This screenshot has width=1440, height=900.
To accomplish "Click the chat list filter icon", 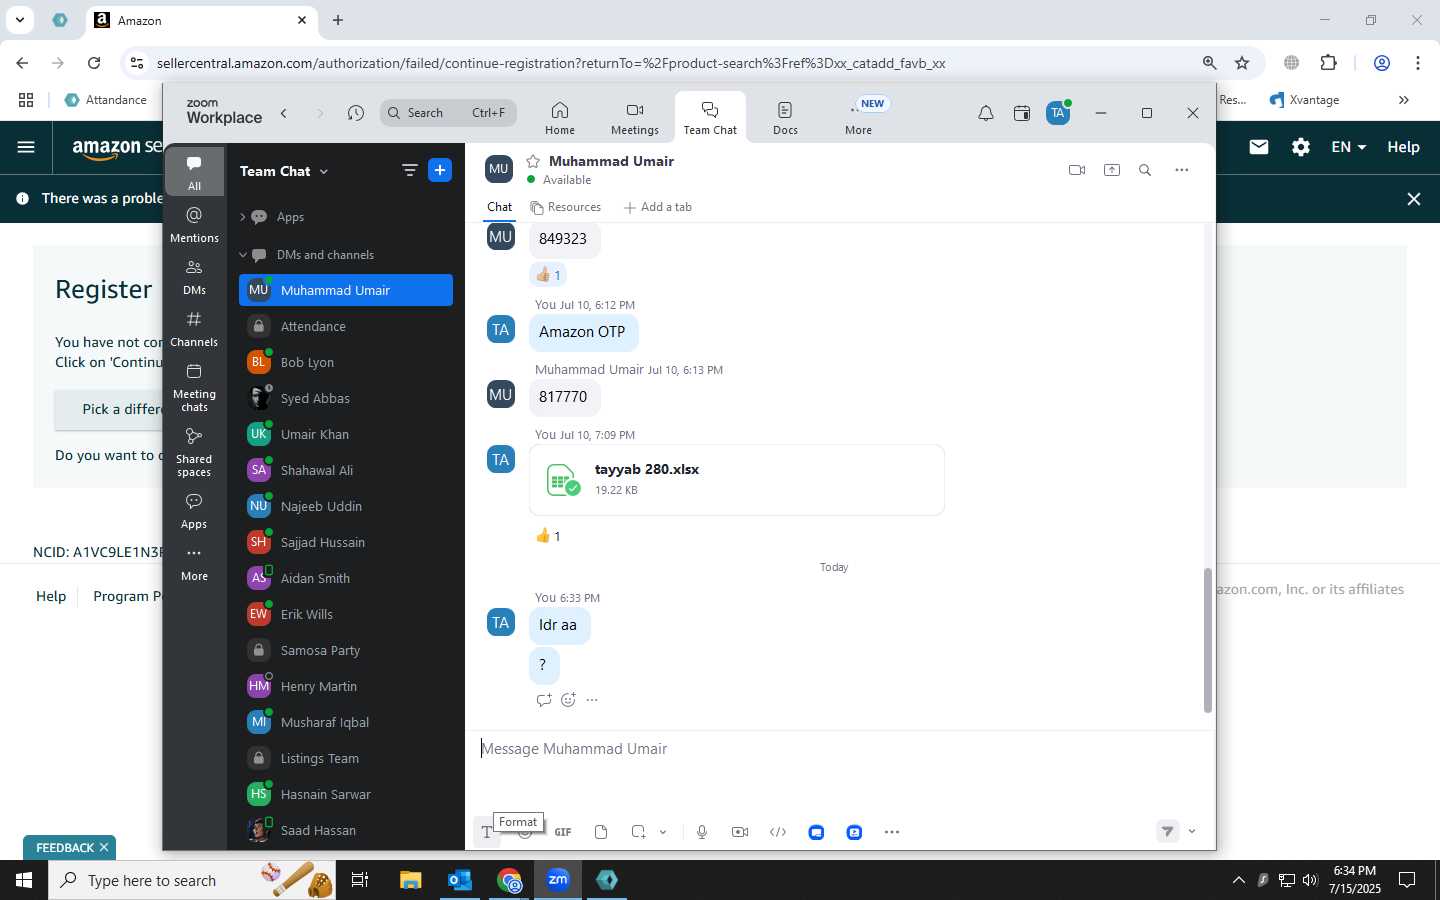I will pyautogui.click(x=409, y=170).
